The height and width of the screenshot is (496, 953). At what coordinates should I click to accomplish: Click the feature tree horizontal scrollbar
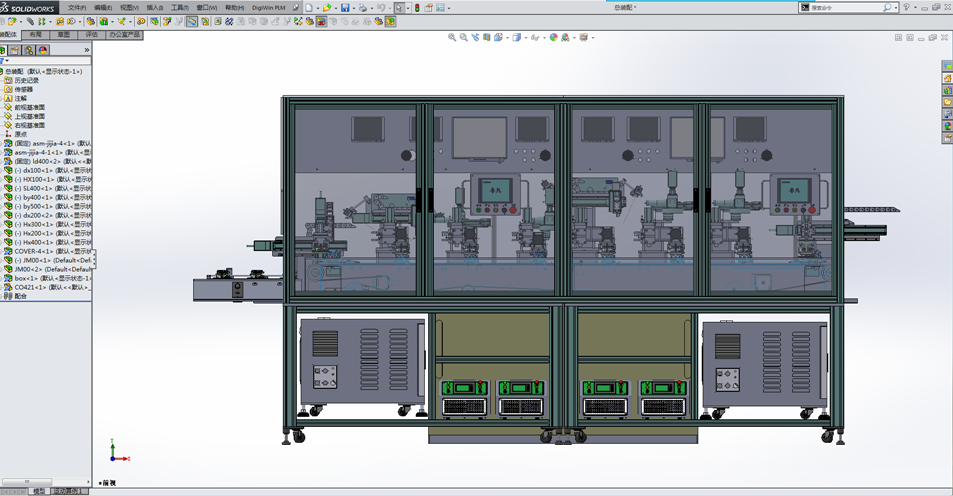click(27, 482)
